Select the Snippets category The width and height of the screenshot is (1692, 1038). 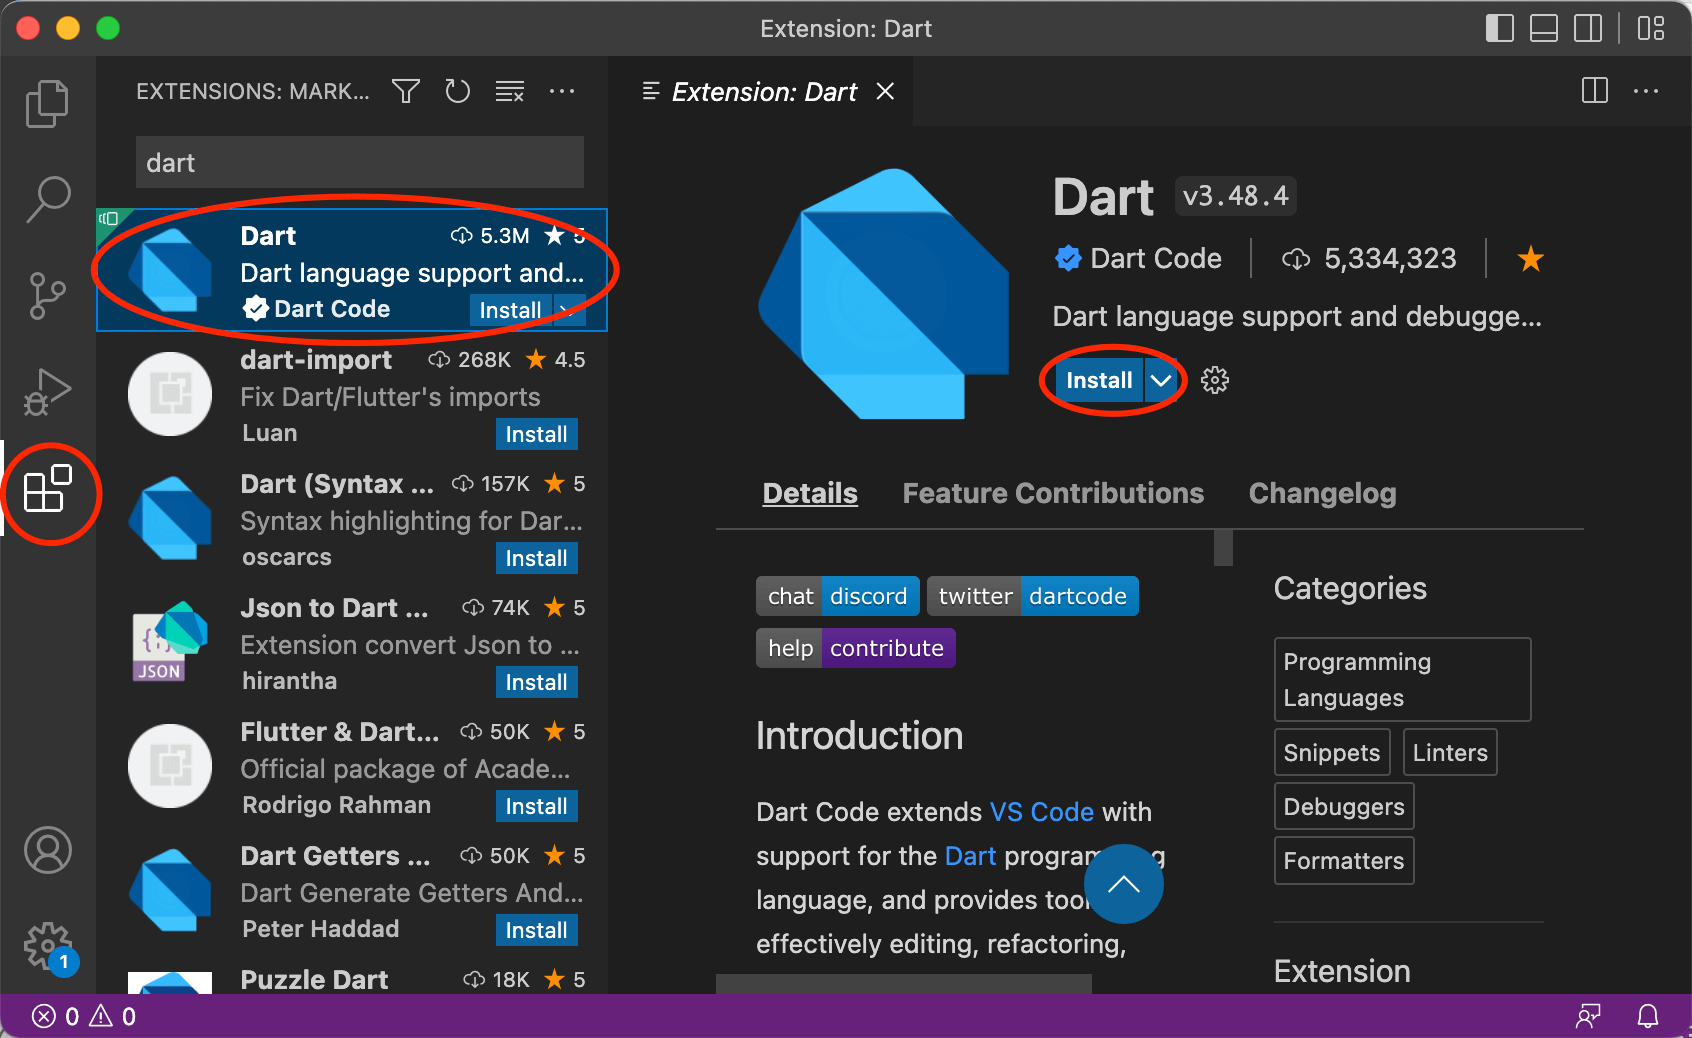pyautogui.click(x=1332, y=752)
